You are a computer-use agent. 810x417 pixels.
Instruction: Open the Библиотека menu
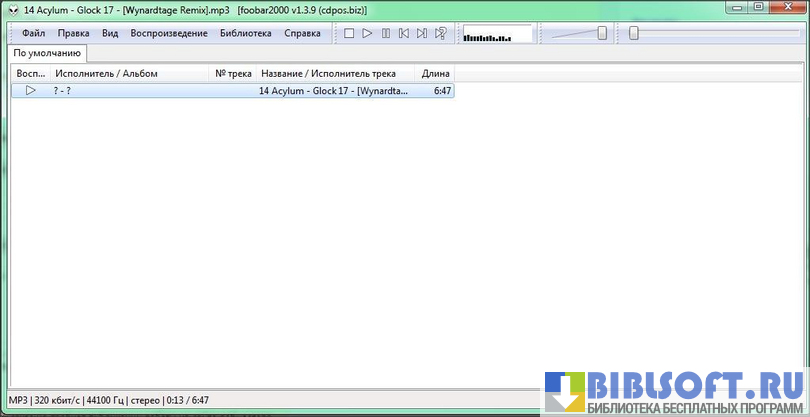coord(246,33)
